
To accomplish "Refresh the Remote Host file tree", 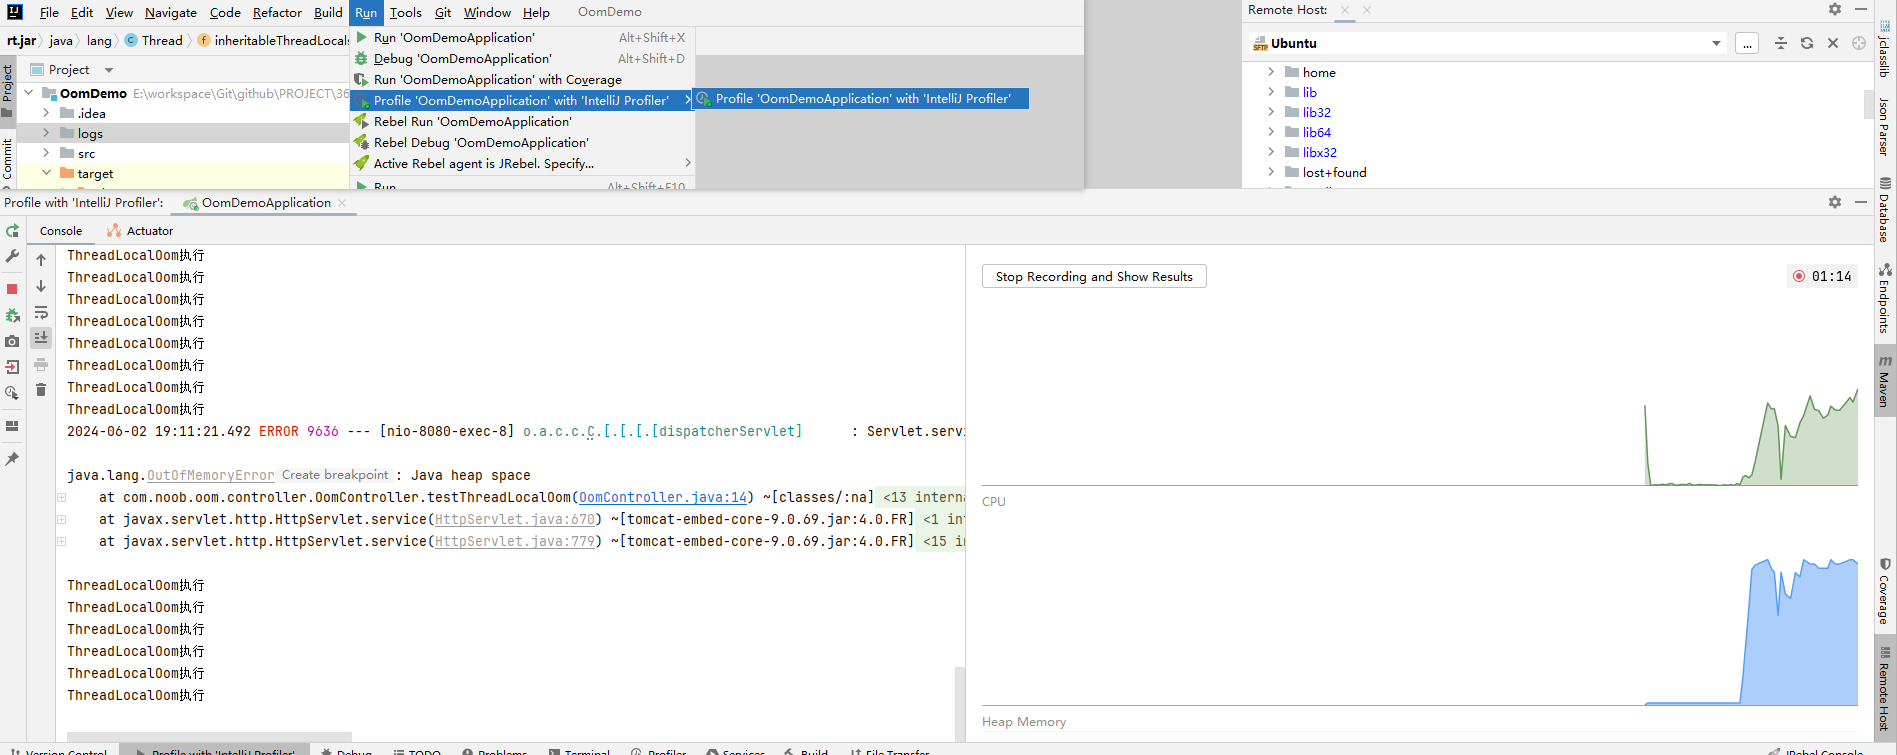I will pyautogui.click(x=1807, y=43).
